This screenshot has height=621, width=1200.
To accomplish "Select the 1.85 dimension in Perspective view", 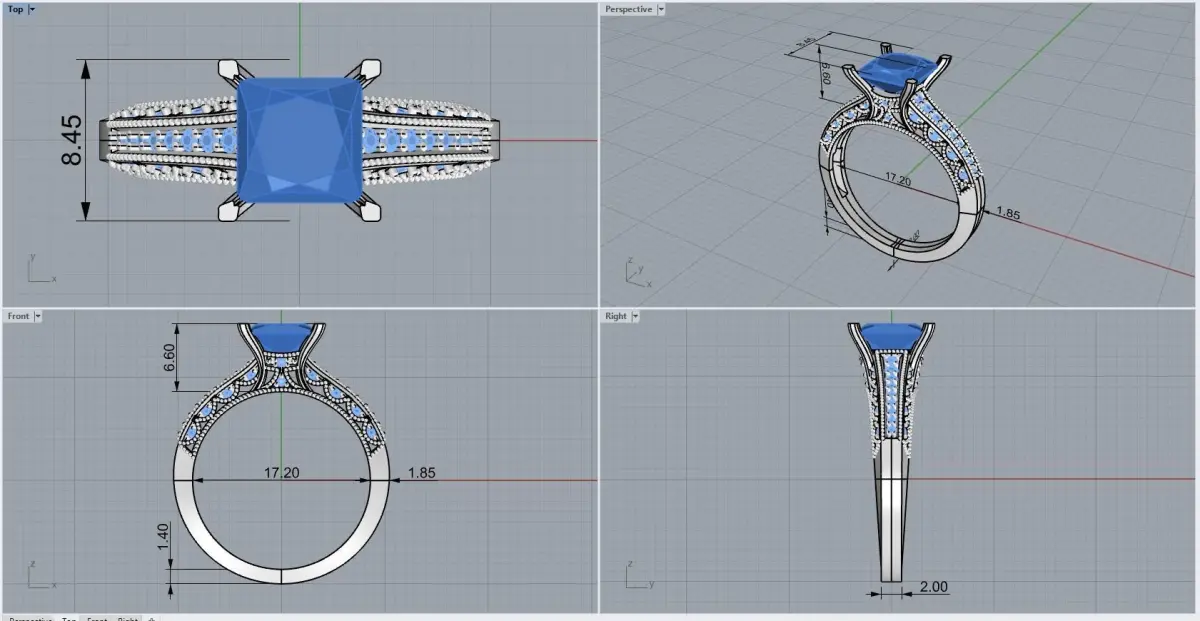I will (x=1008, y=215).
